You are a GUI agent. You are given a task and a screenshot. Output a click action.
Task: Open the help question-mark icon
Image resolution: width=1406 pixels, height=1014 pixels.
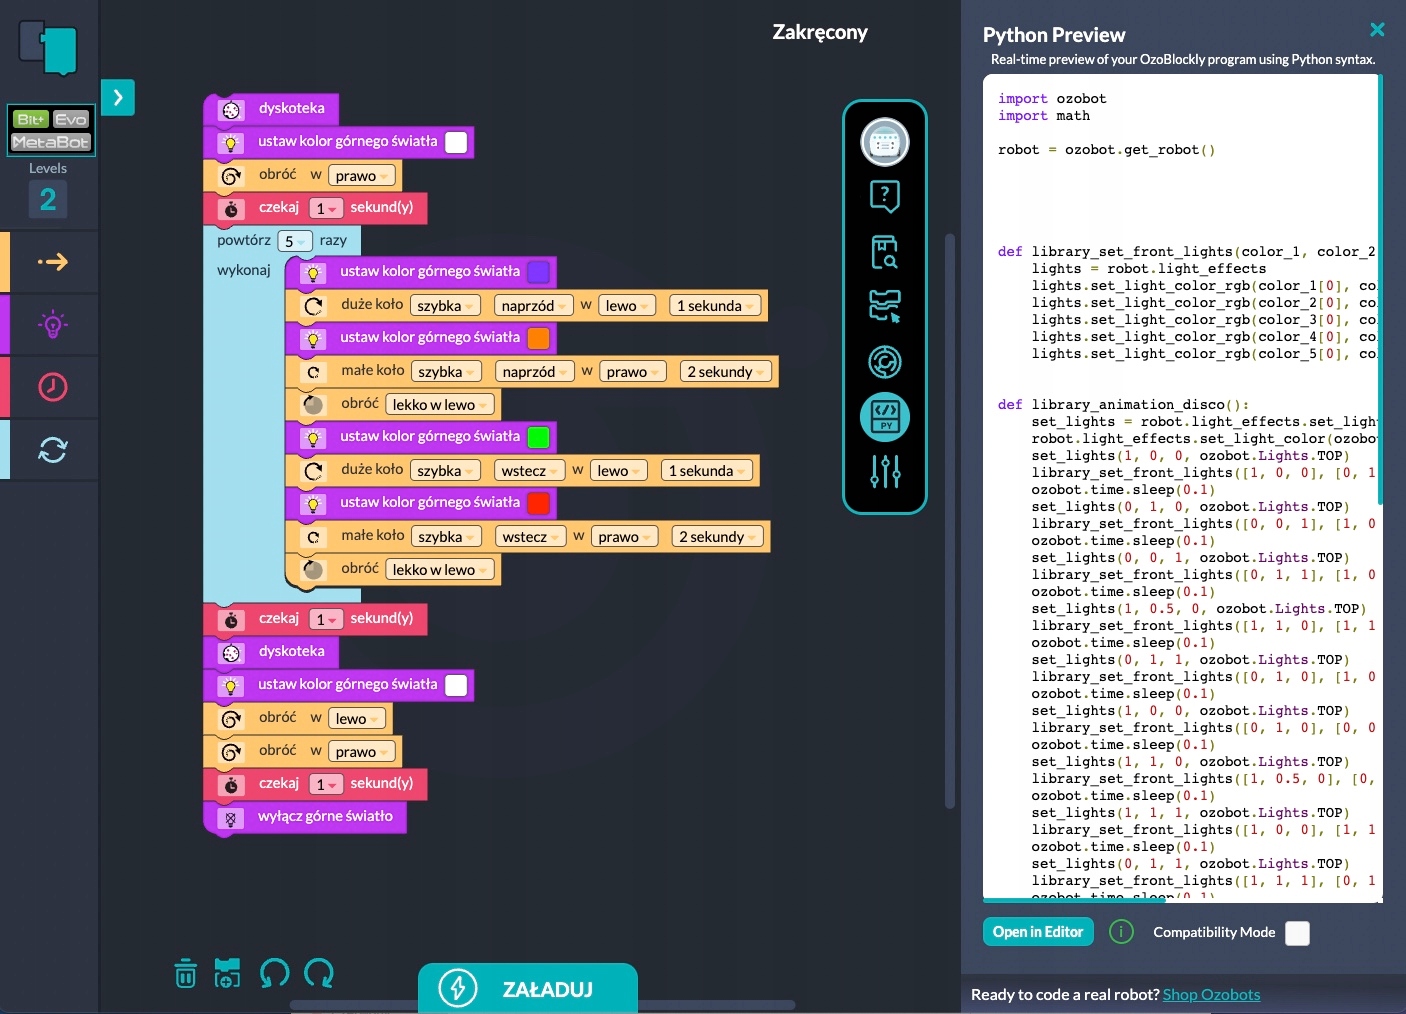coord(885,196)
